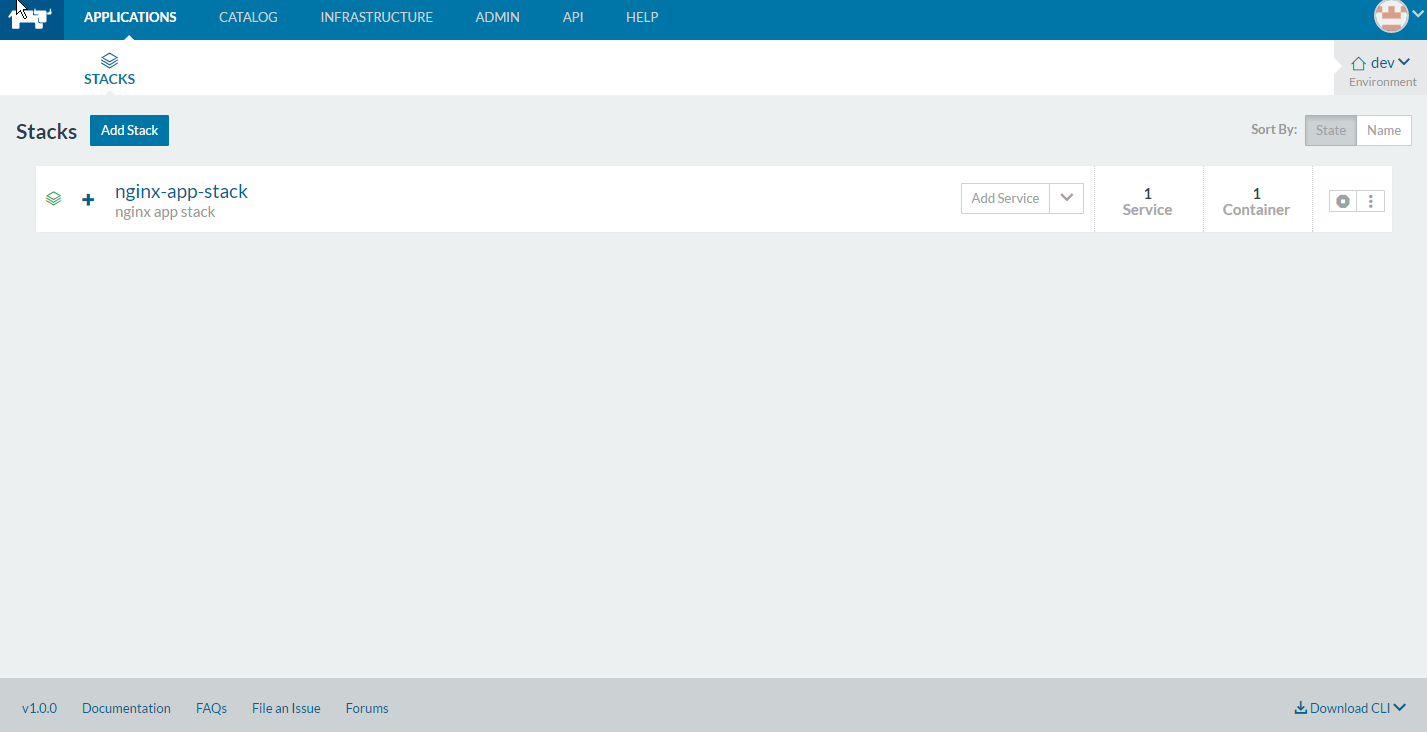This screenshot has height=732, width=1427.
Task: Open the dev environment dropdown
Action: coord(1390,63)
